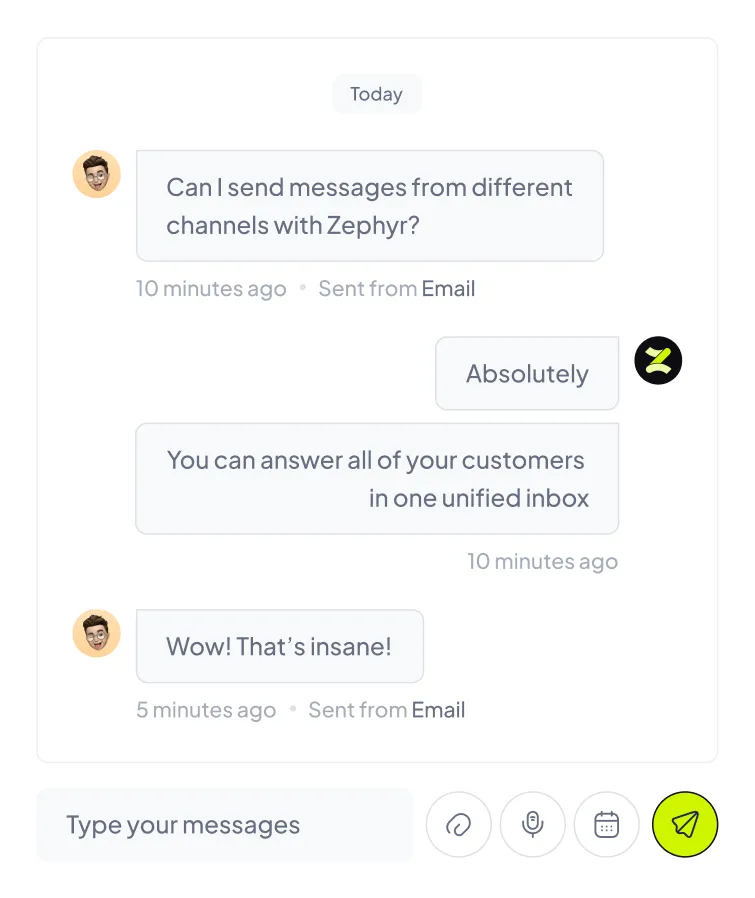Click the "5 minutes ago" timestamp

pyautogui.click(x=206, y=710)
